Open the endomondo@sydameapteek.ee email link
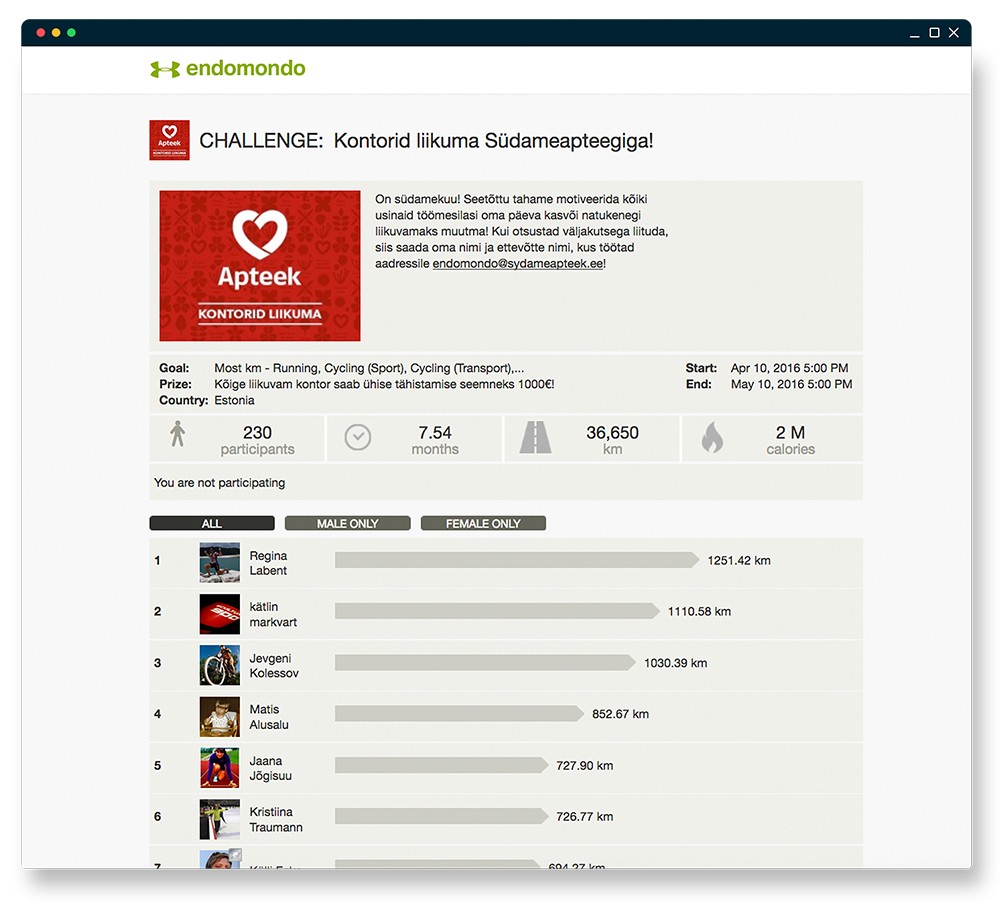The height and width of the screenshot is (912, 1000). coord(518,263)
